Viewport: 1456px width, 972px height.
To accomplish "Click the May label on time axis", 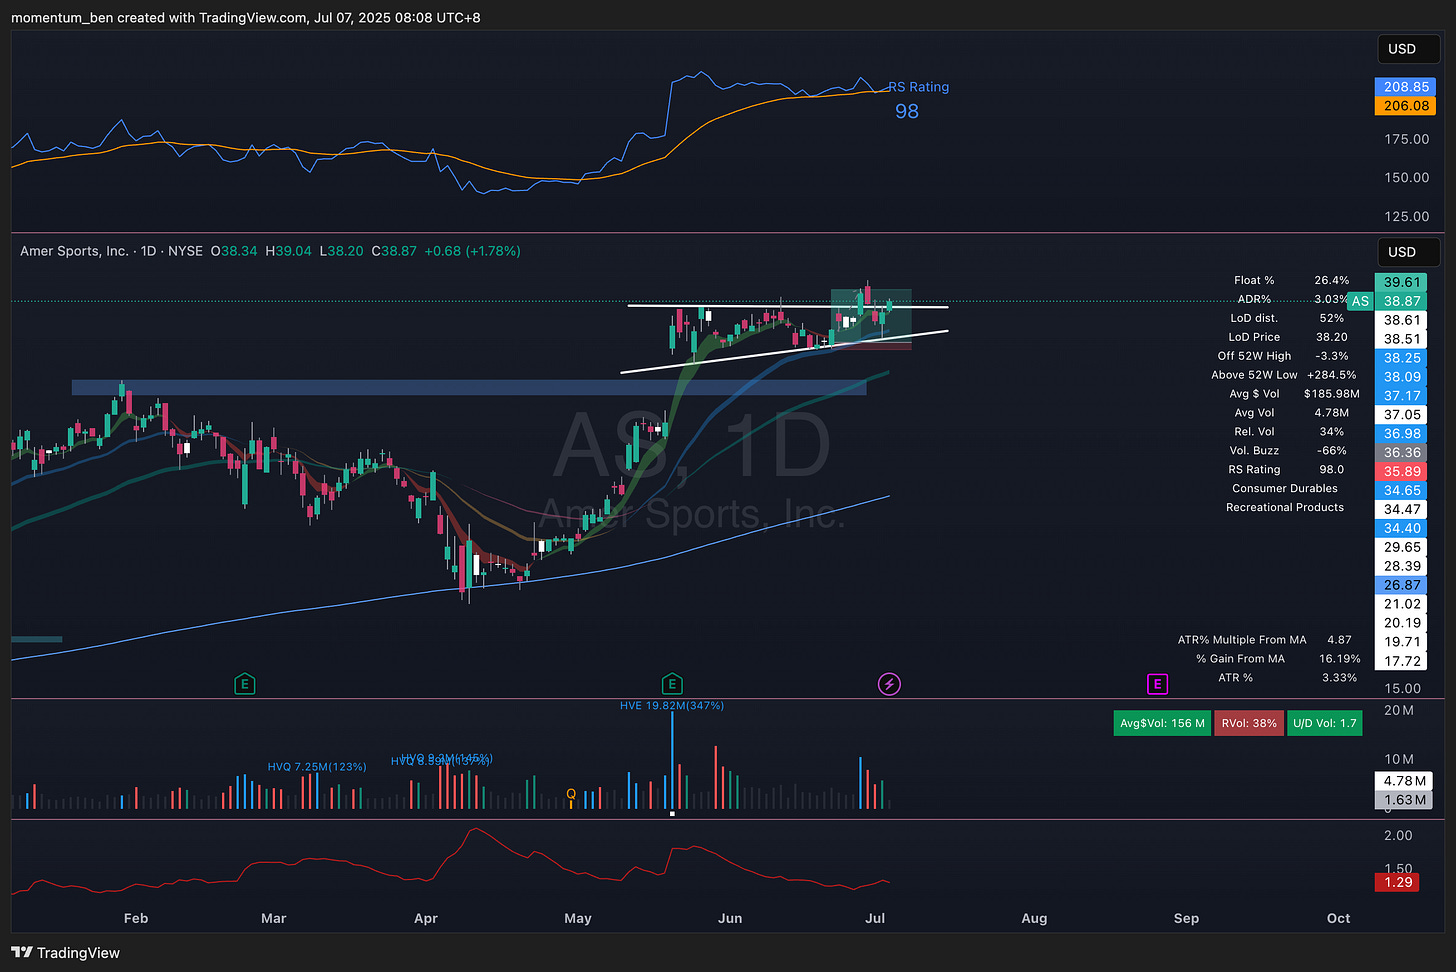I will tap(578, 918).
